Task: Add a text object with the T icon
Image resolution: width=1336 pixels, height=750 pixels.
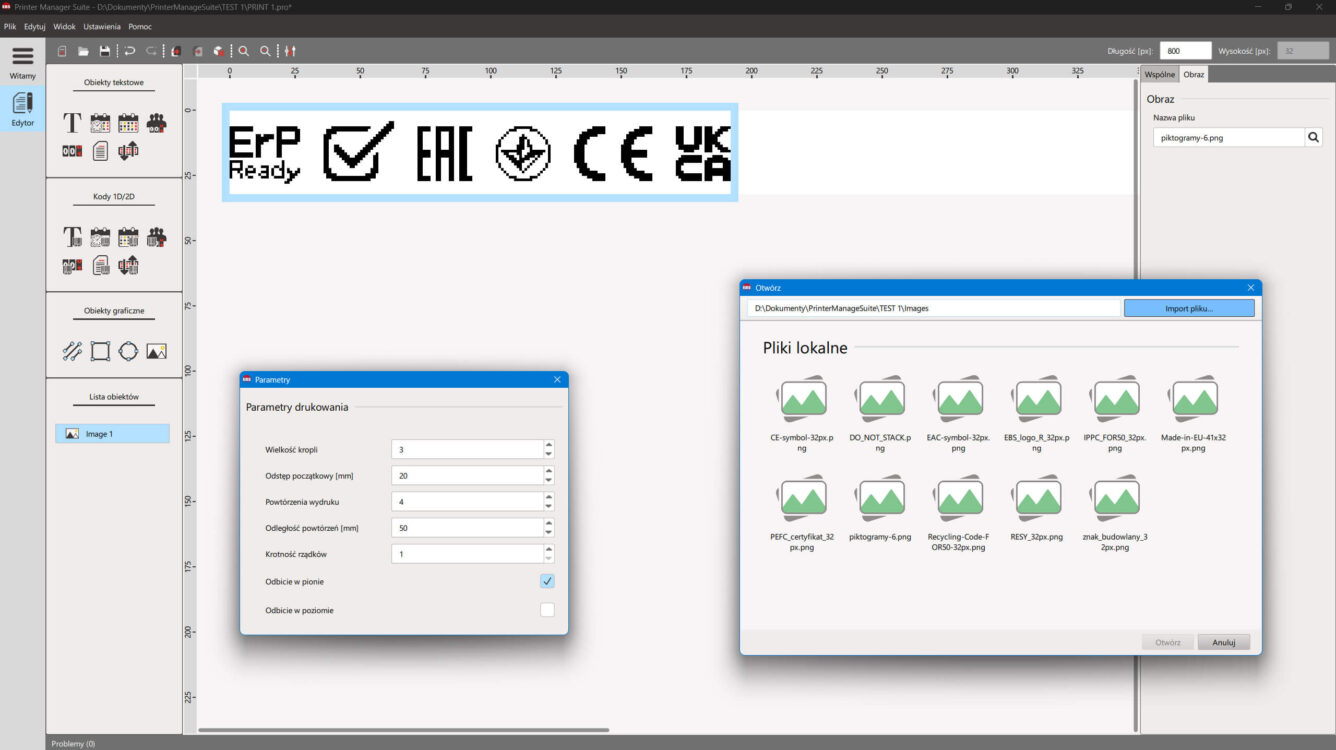Action: [x=72, y=123]
